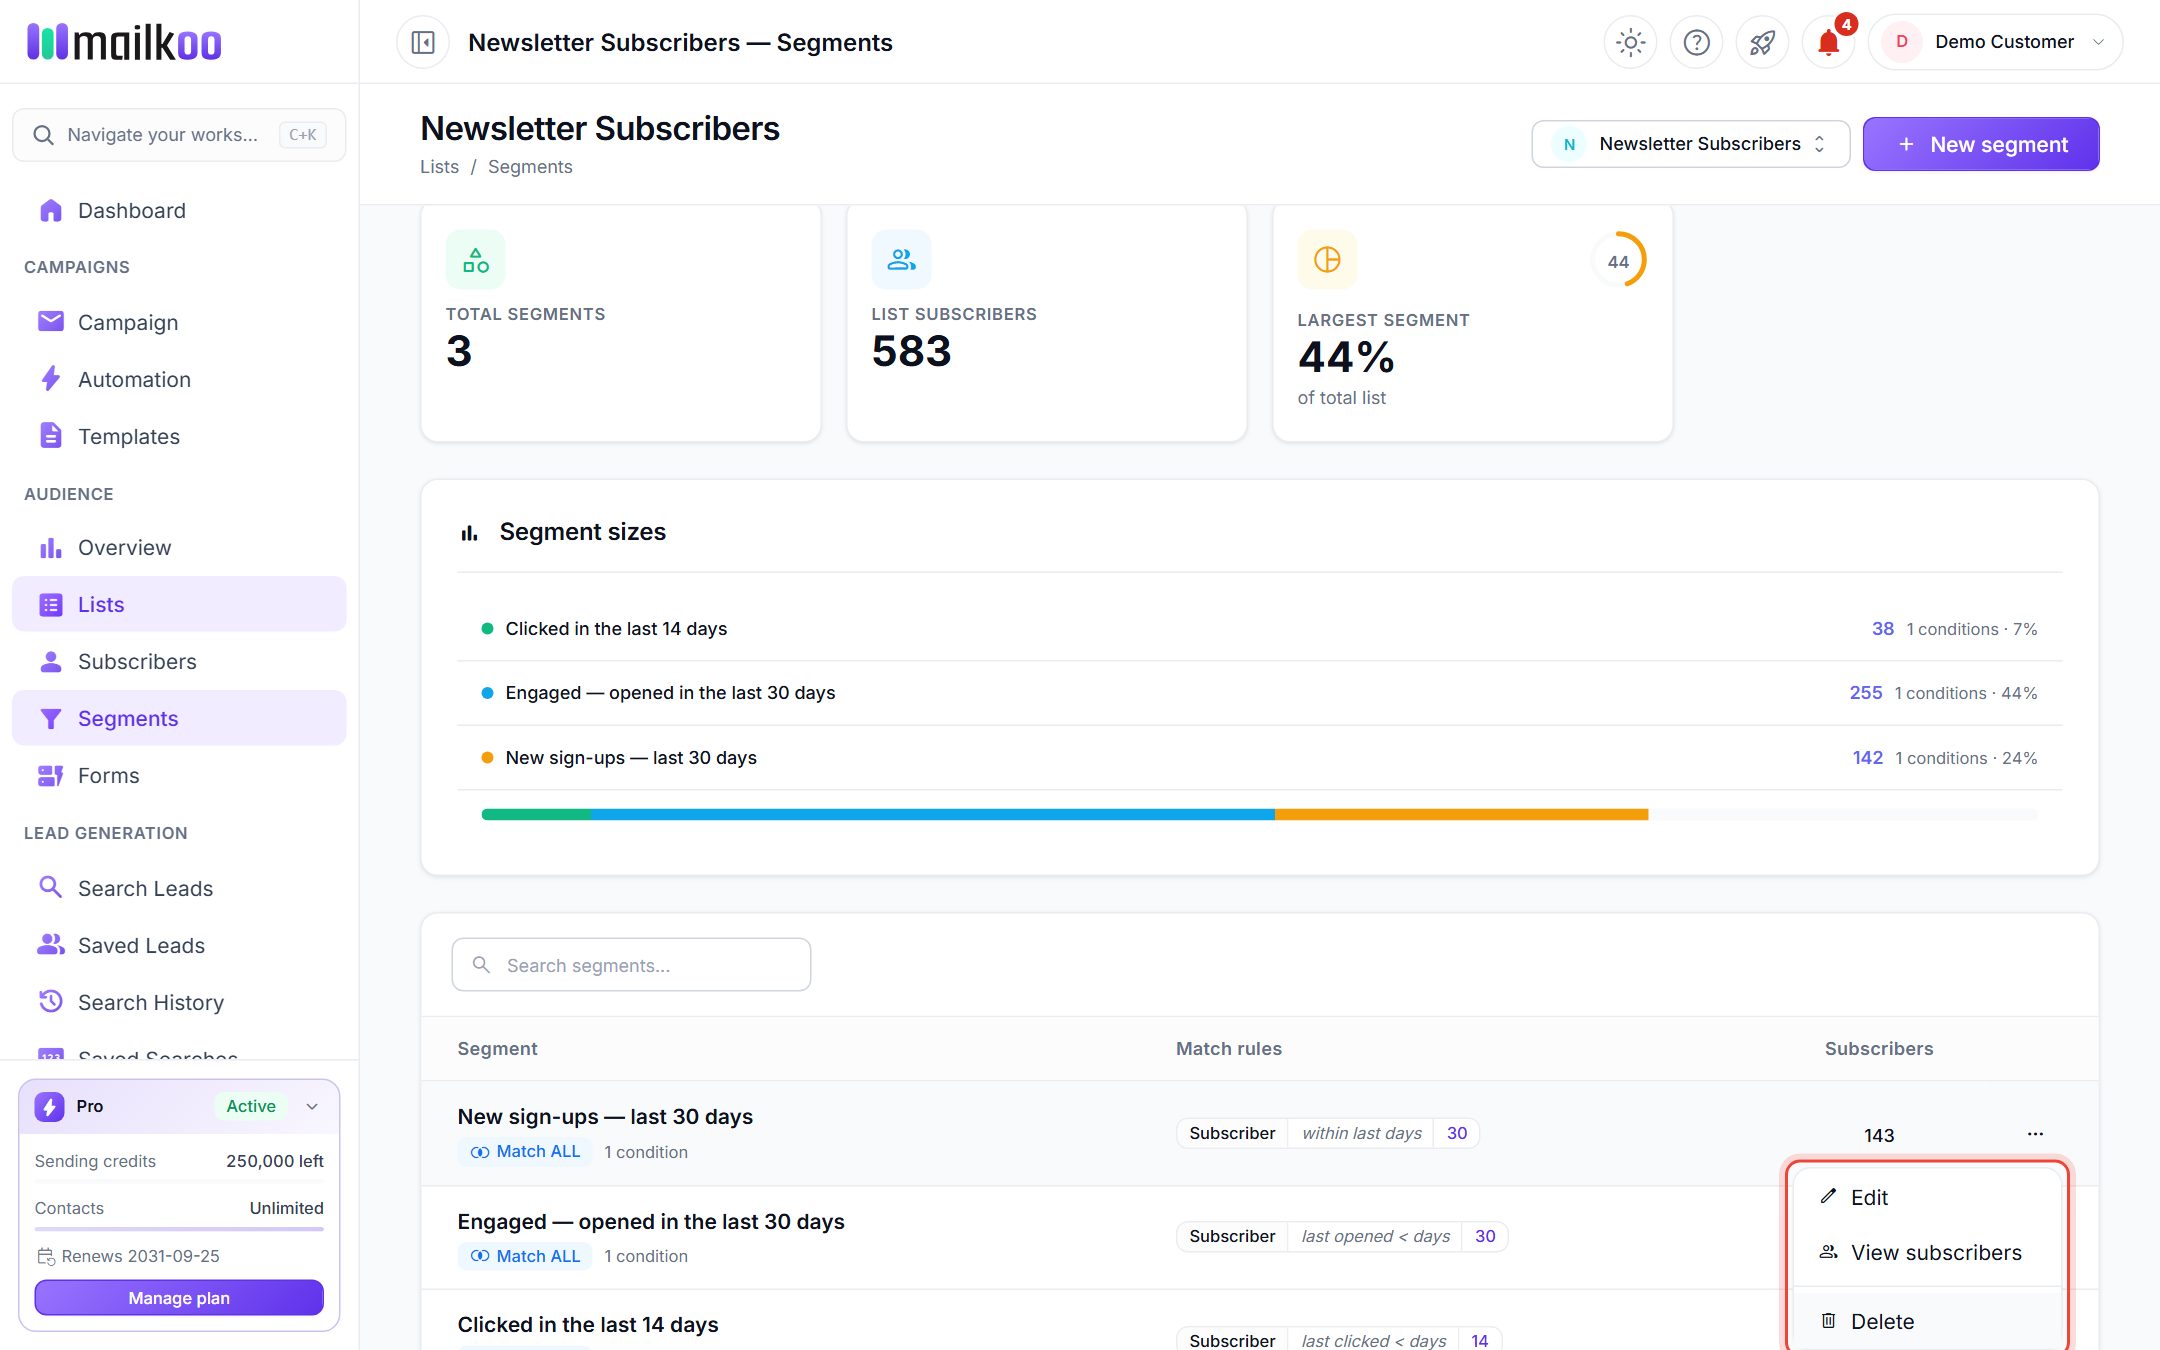Open Search Leads
This screenshot has width=2160, height=1350.
[179, 888]
